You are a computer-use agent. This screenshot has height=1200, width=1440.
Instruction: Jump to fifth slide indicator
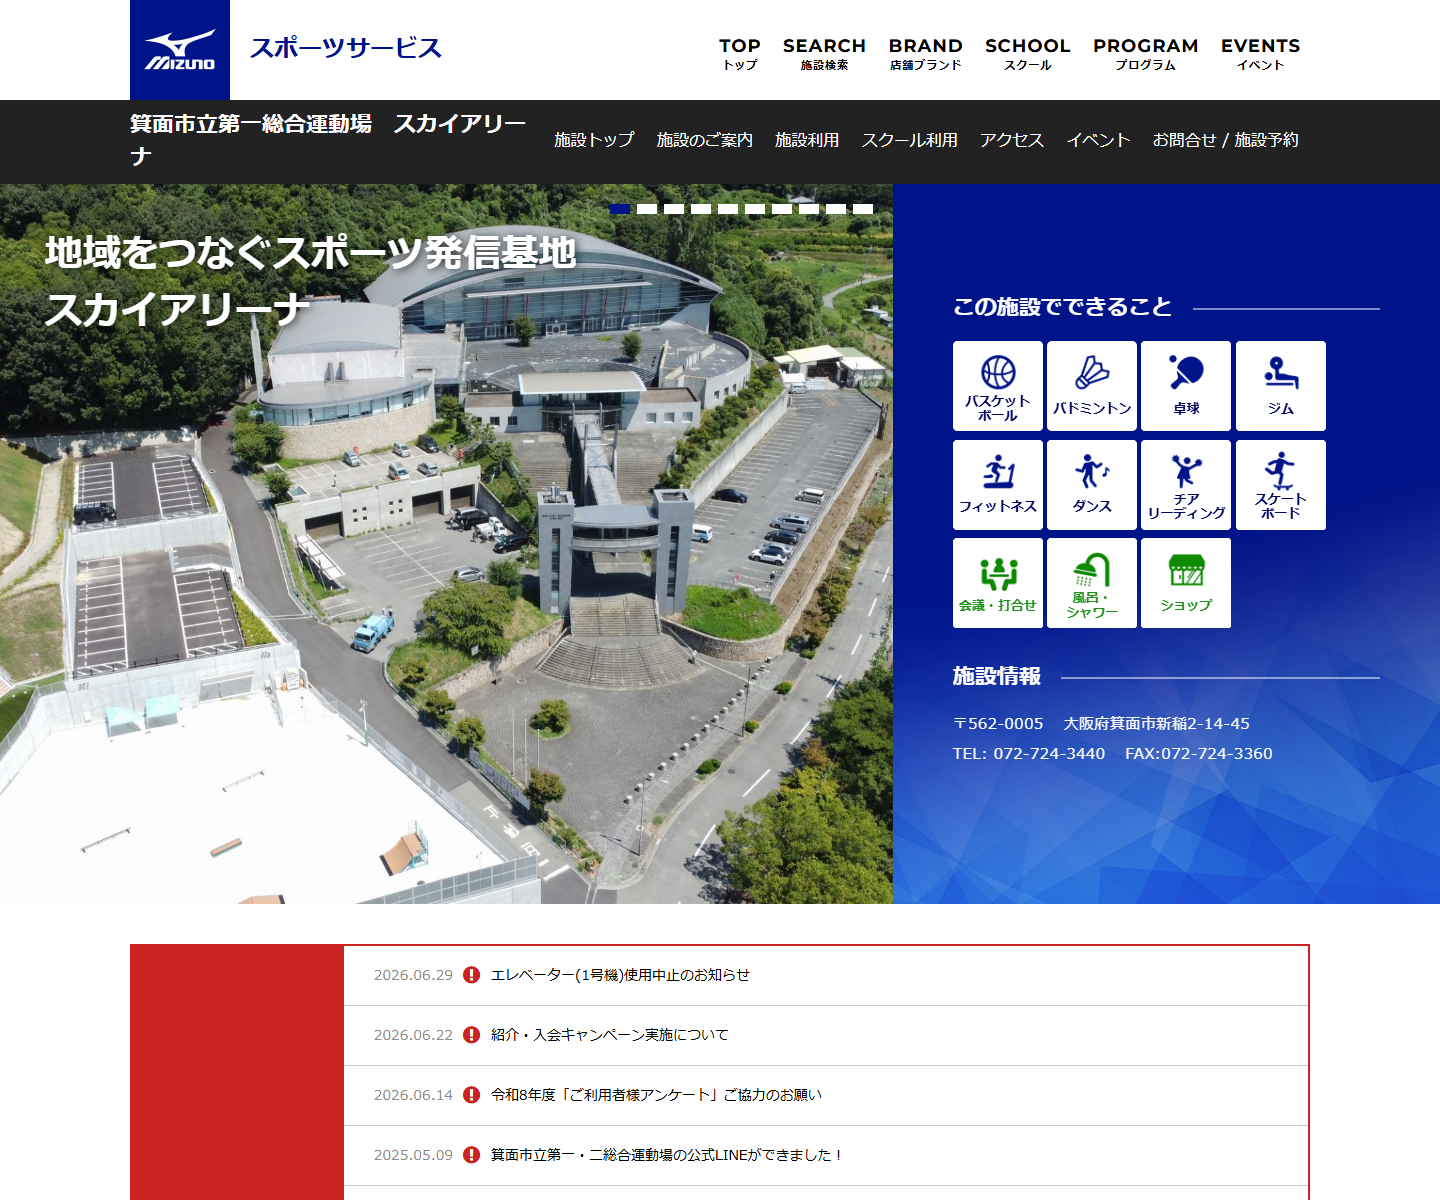point(728,209)
